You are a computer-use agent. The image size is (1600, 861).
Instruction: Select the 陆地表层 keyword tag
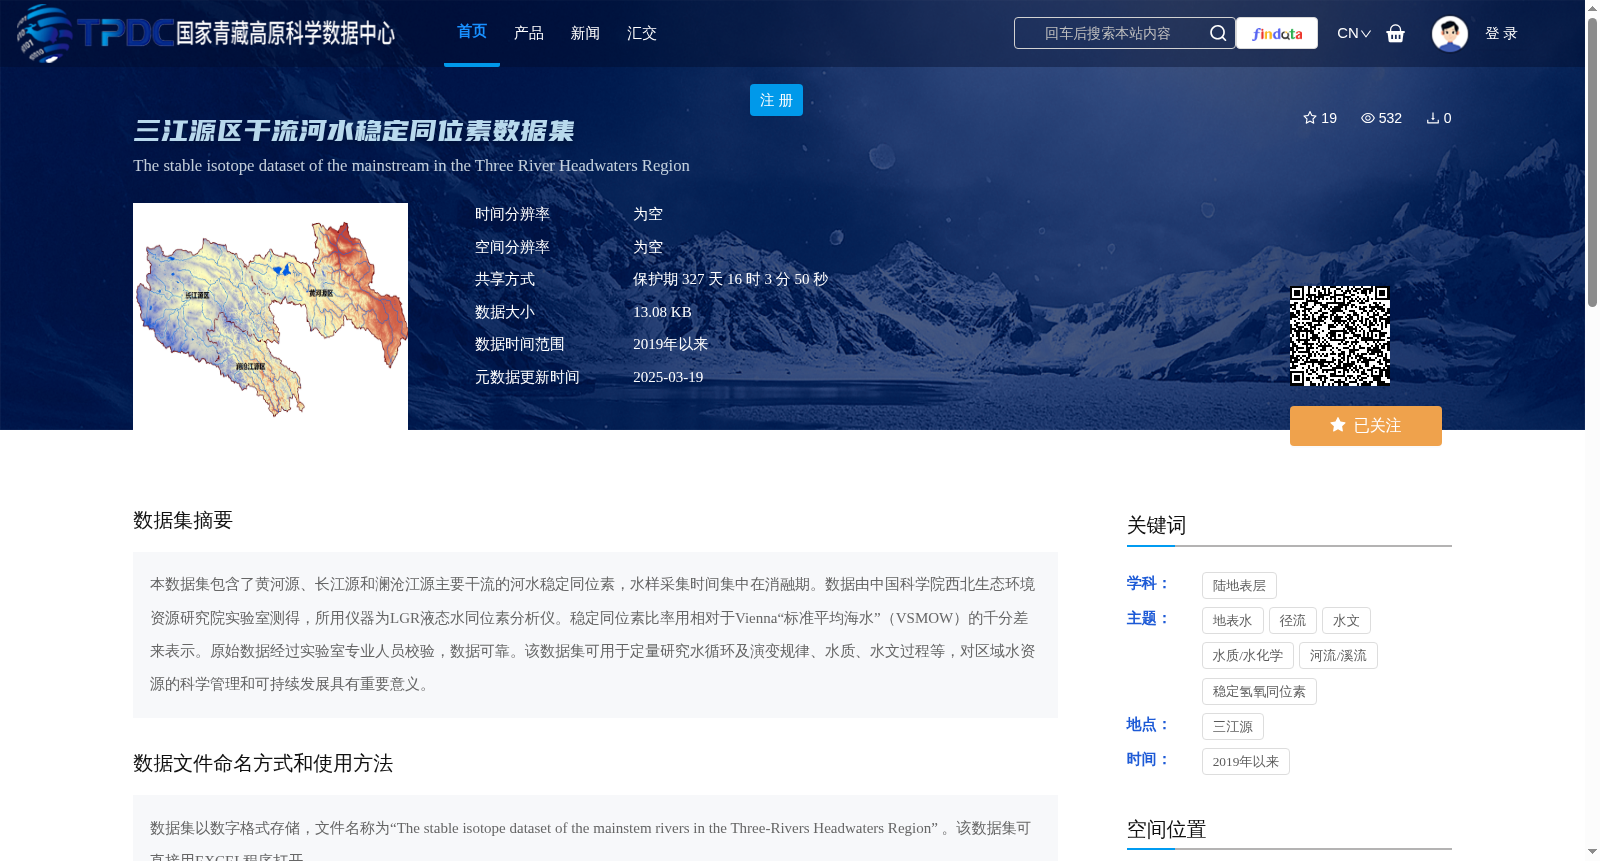[1239, 586]
